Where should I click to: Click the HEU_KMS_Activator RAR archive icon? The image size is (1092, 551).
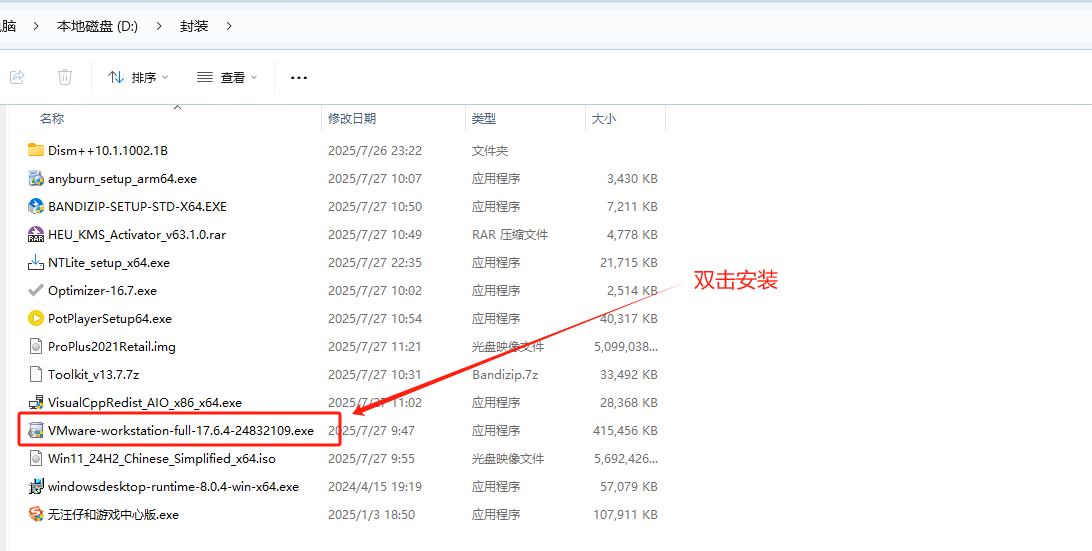(36, 234)
